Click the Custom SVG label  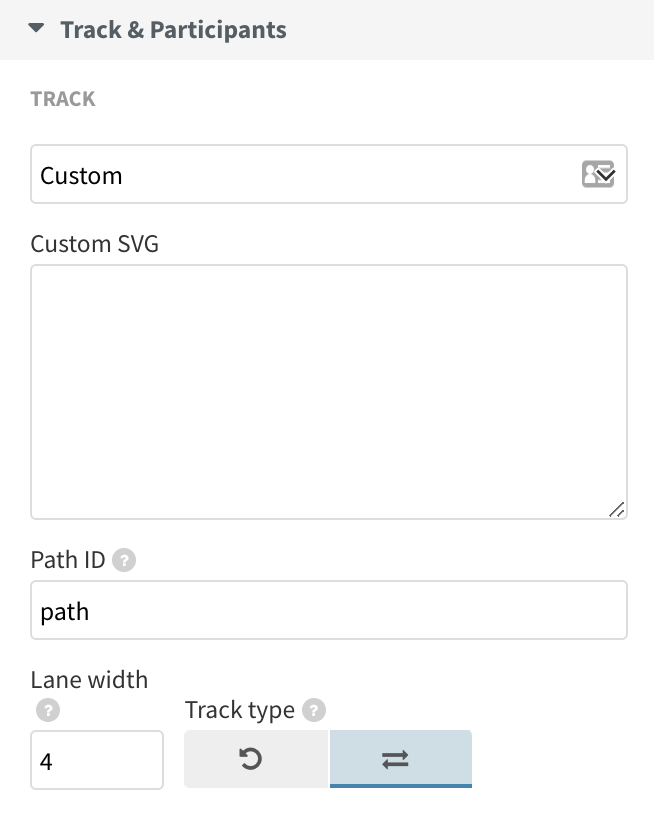tap(95, 243)
